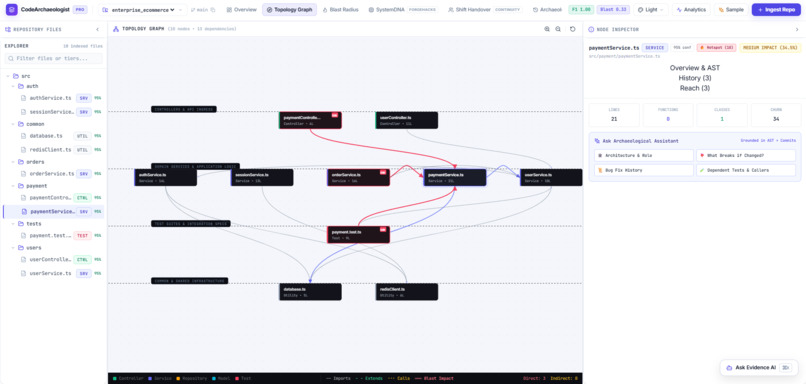Open sessionService file in explorer
Image resolution: width=806 pixels, height=384 pixels.
coord(53,112)
